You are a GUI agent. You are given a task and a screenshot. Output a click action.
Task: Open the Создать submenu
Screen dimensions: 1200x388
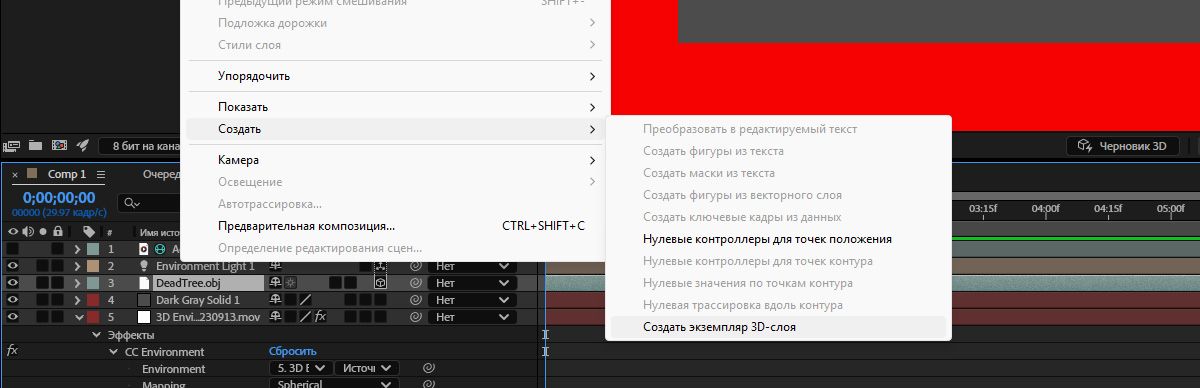396,129
